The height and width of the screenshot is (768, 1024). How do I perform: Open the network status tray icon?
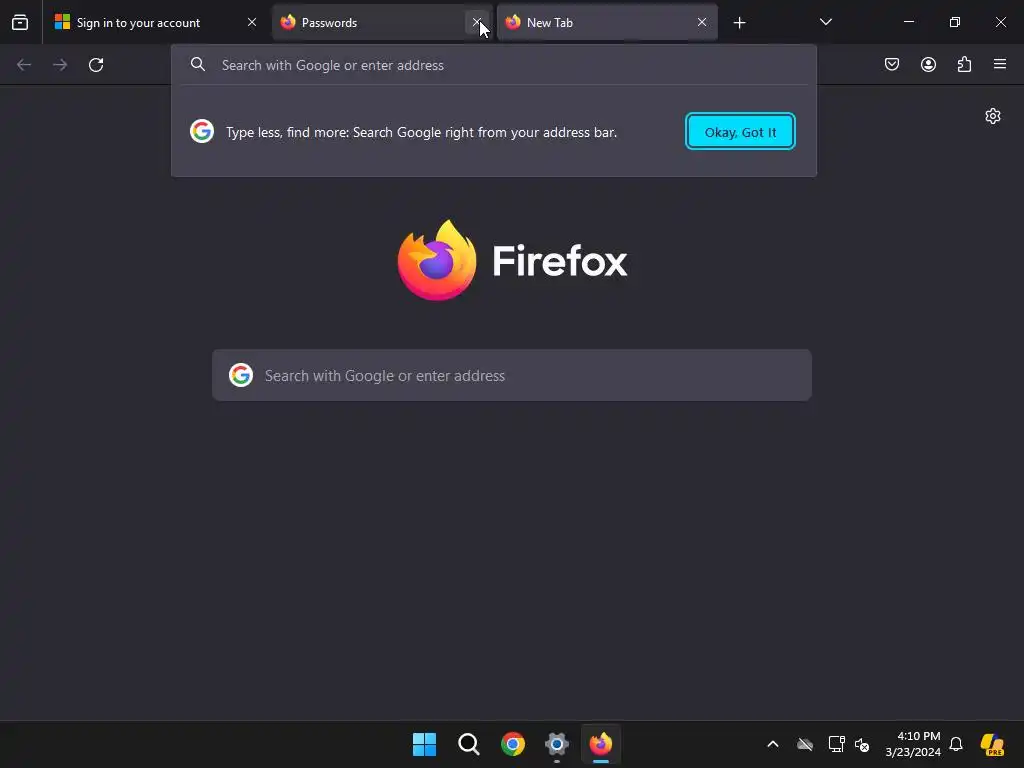click(837, 744)
